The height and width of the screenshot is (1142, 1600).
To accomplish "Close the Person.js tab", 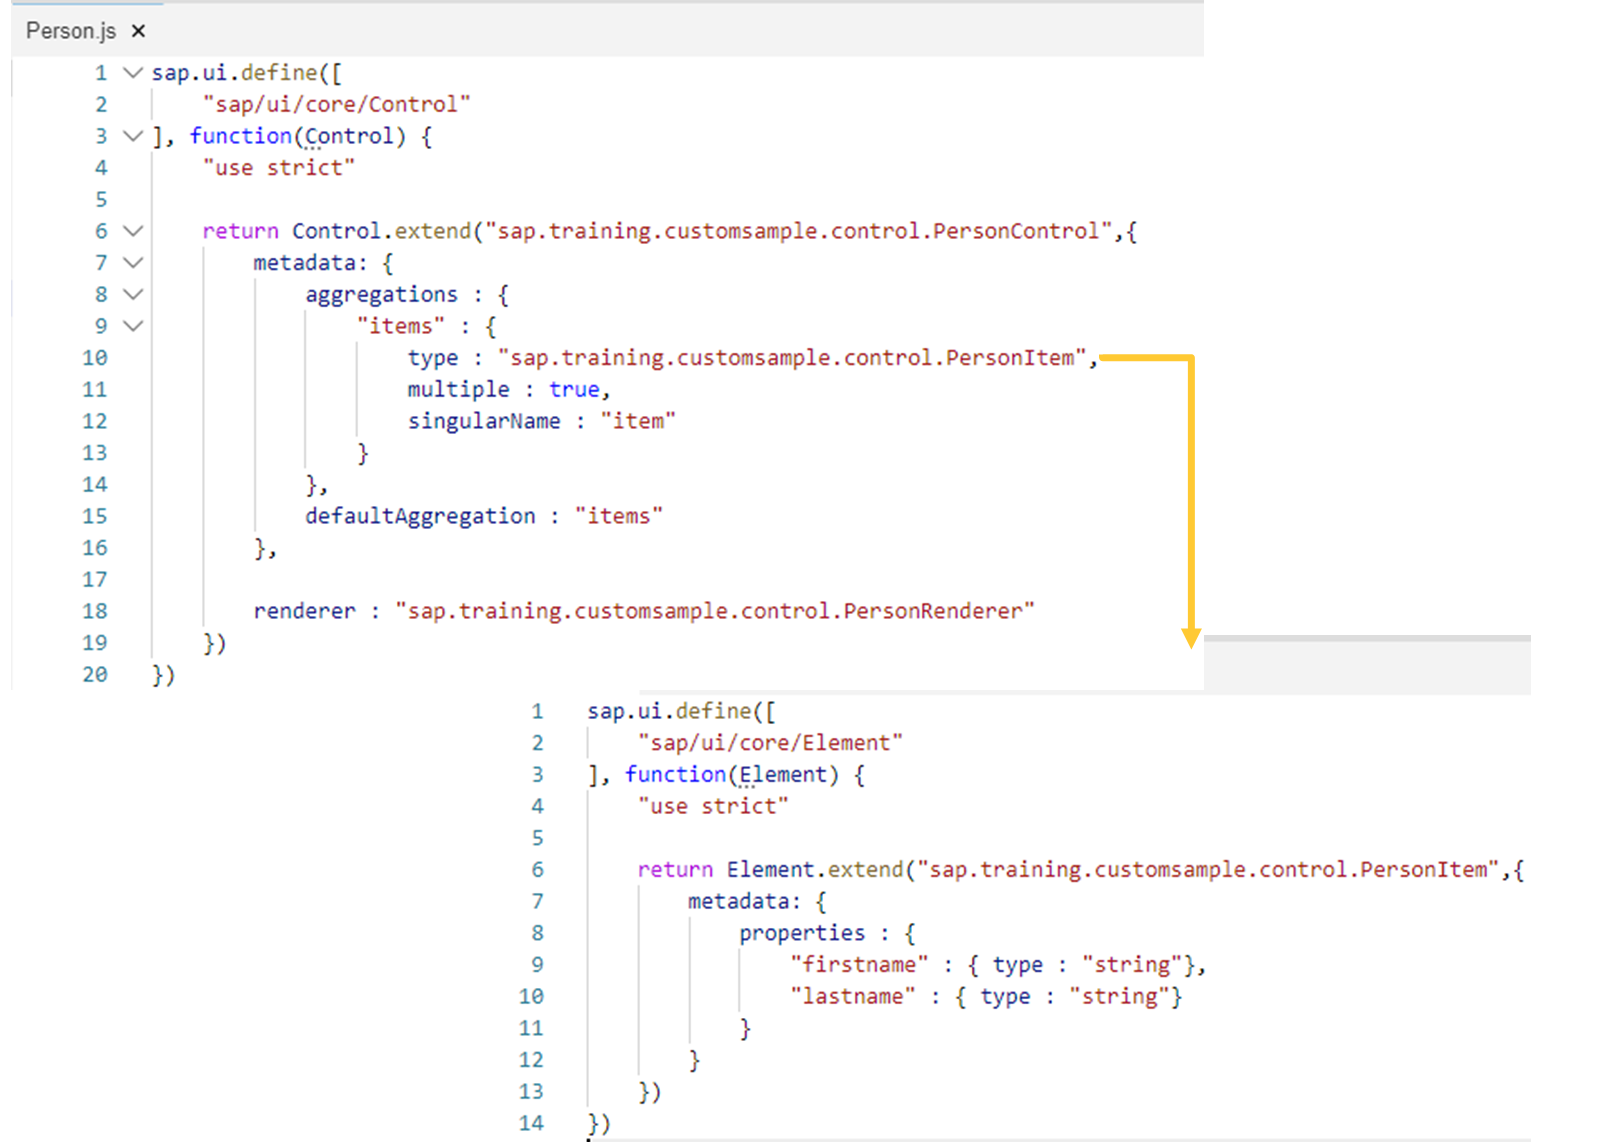I will 139,31.
